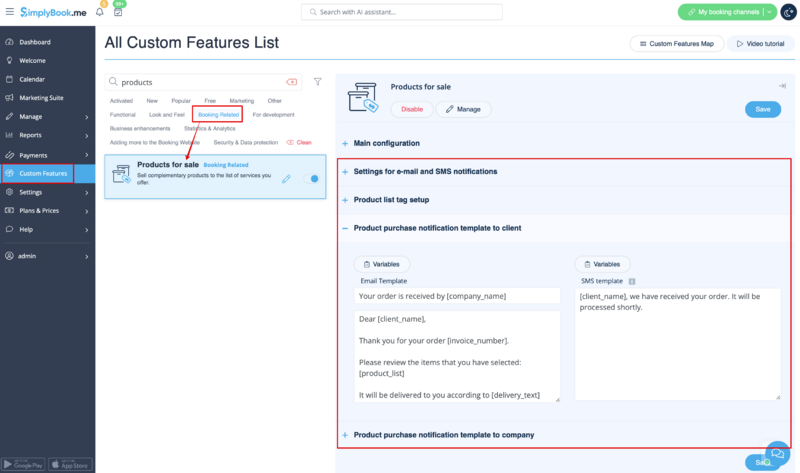
Task: Click Search with AI assistant field
Action: pos(402,12)
